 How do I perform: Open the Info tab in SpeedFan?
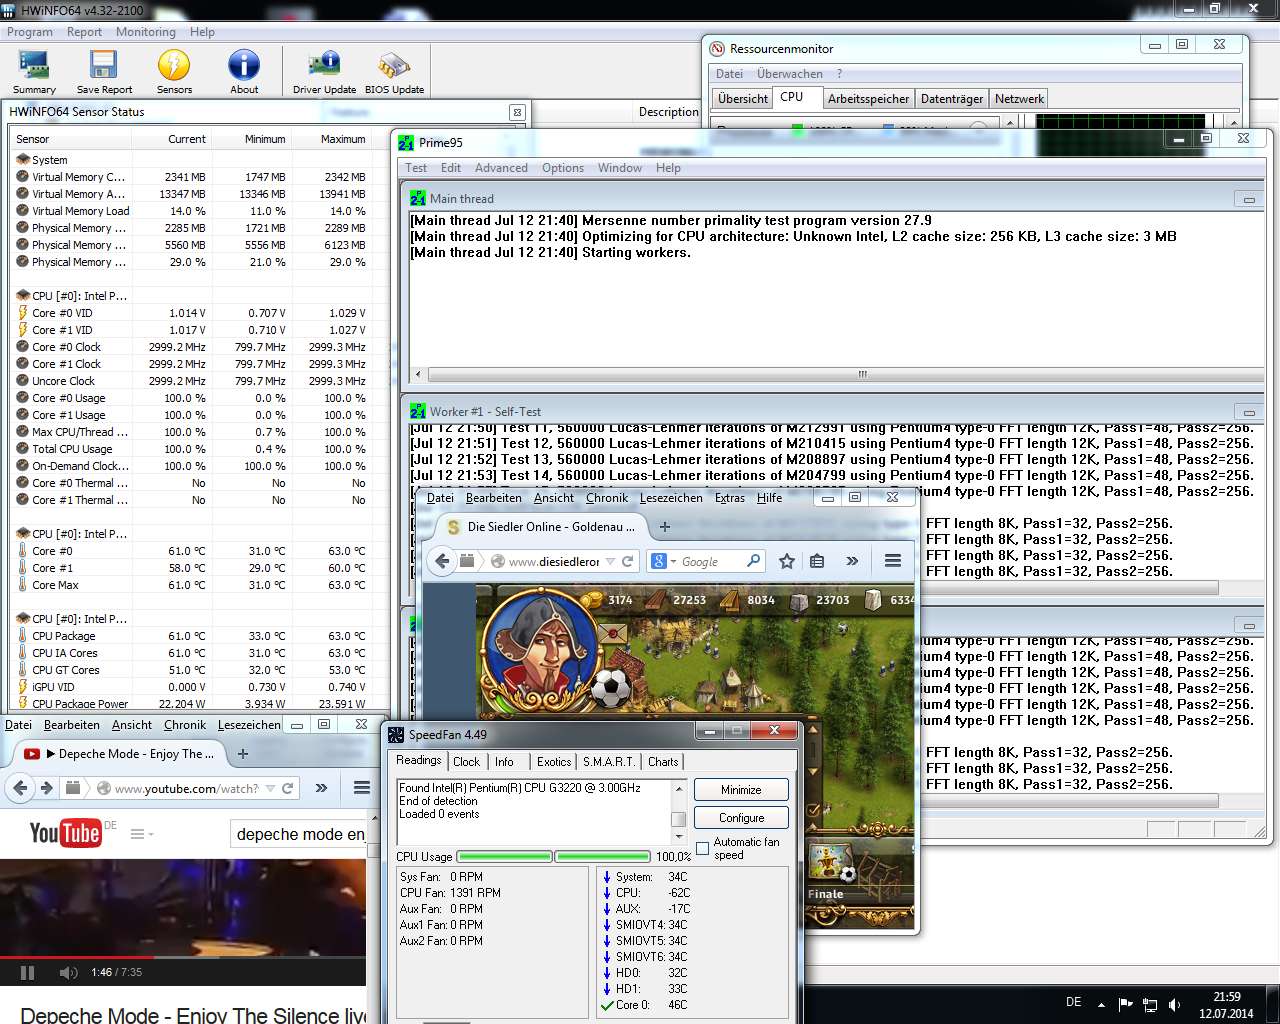point(504,762)
